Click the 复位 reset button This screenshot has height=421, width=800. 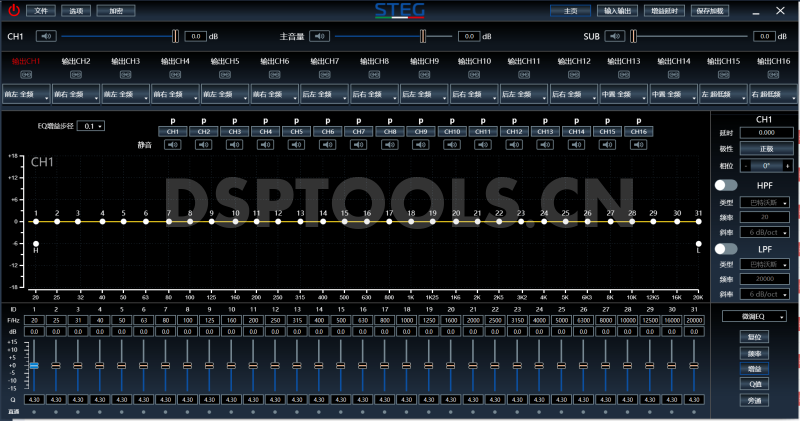coord(754,338)
